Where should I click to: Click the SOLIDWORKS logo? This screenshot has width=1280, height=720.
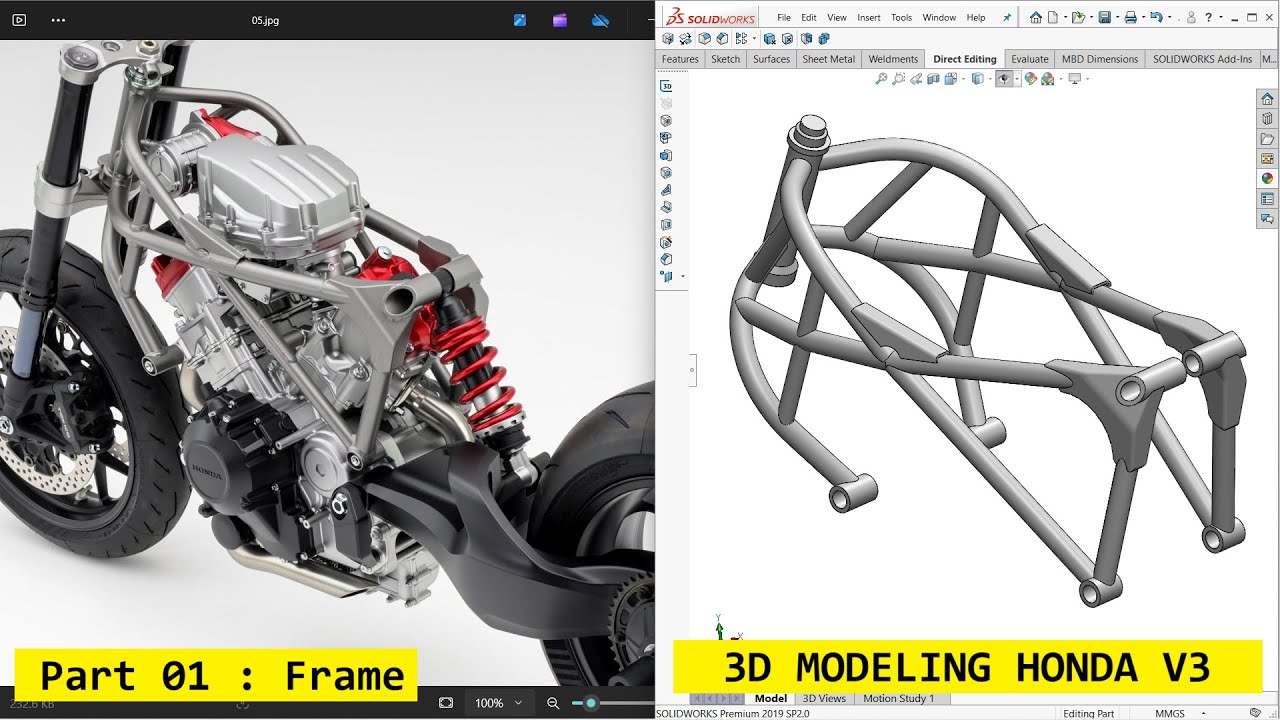click(x=711, y=17)
